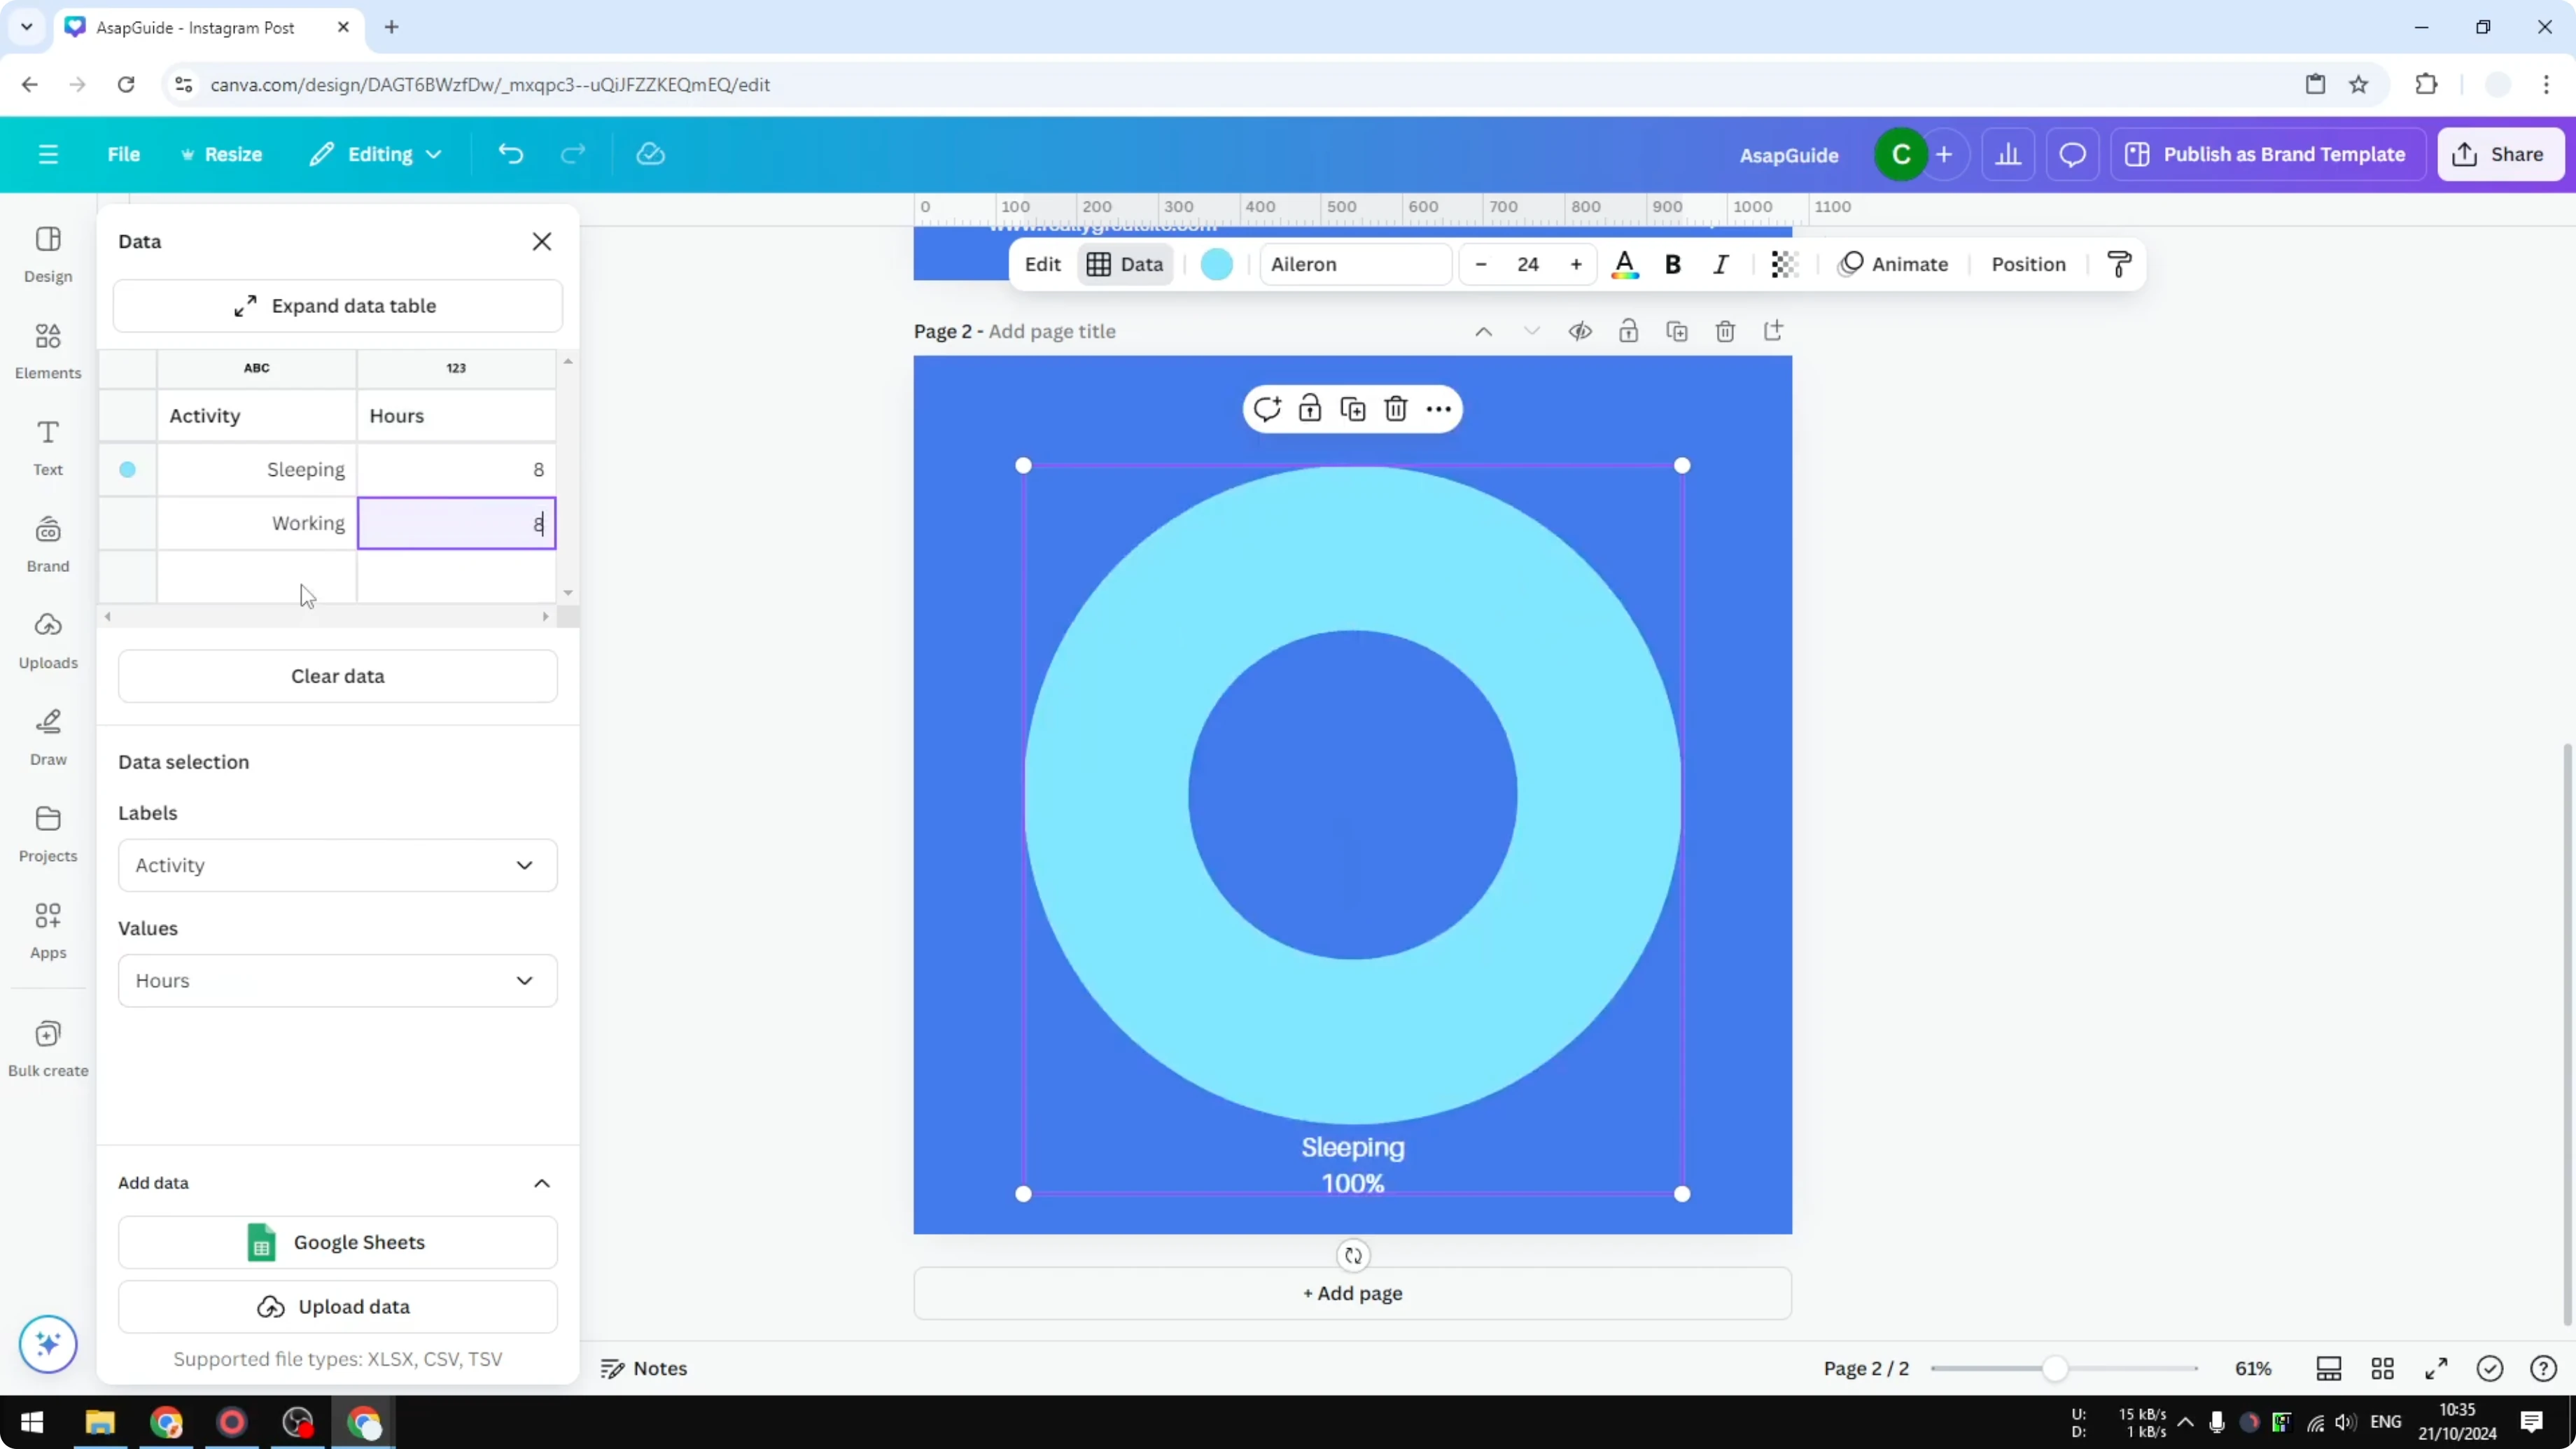Open the Draw panel

[47, 737]
